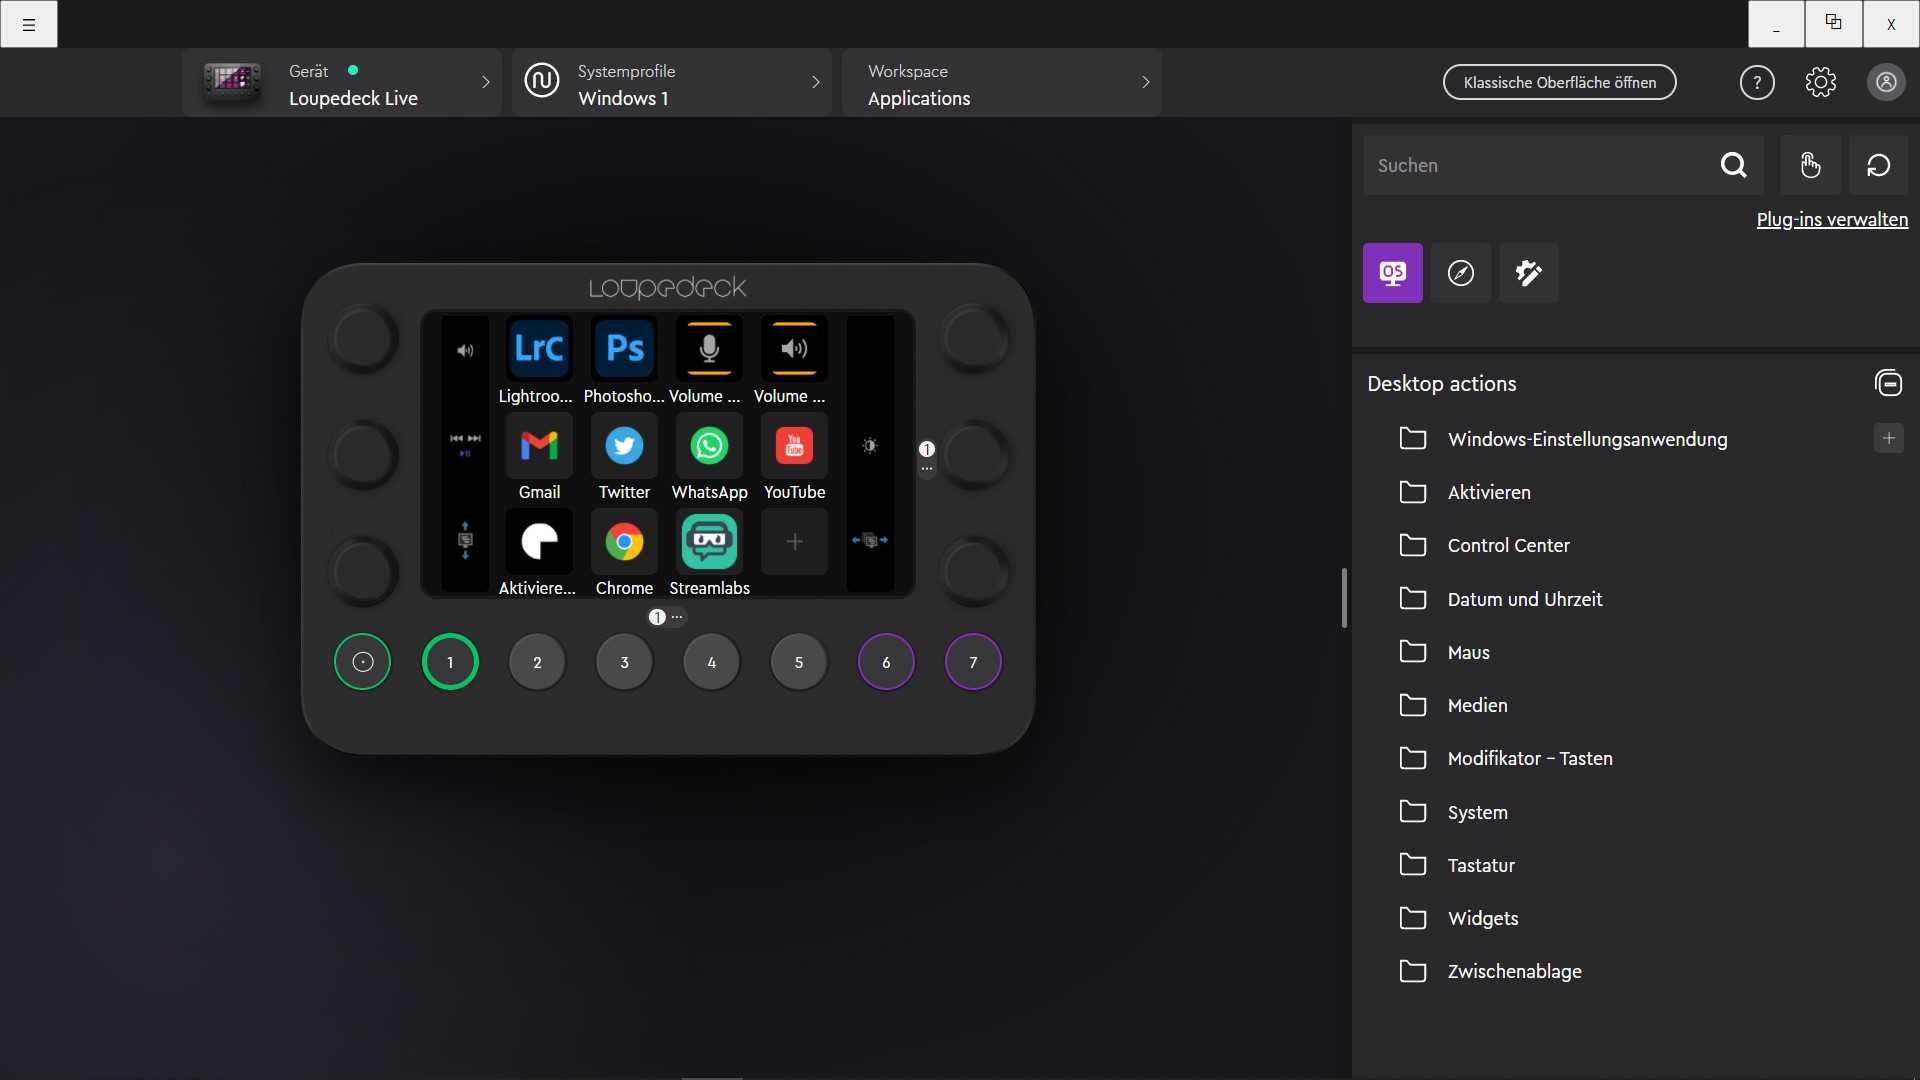
Task: Select the compass navigation tab
Action: (x=1460, y=273)
